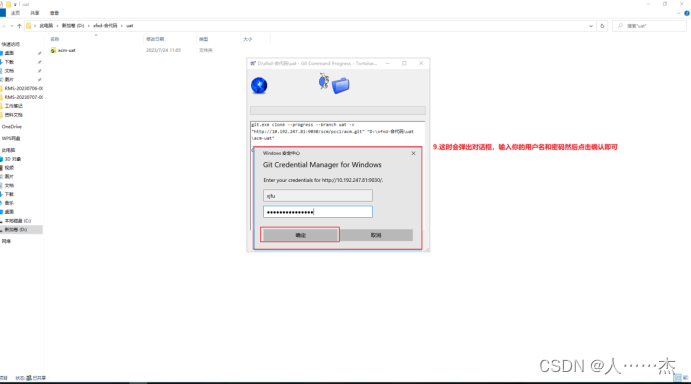
Task: Select 新加卷 (D:) drive in sidebar
Action: [16, 230]
